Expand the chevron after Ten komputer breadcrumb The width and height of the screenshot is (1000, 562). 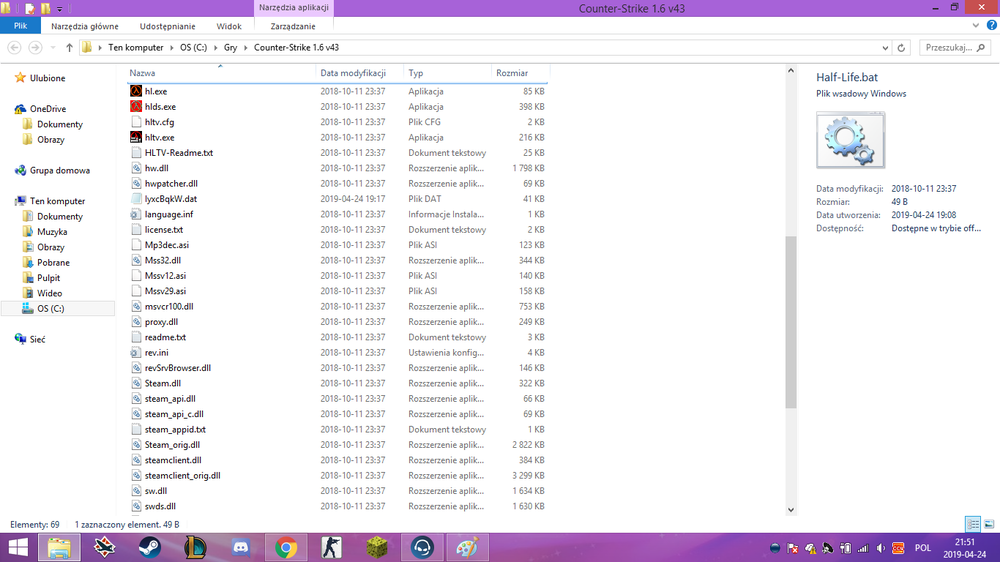point(172,48)
